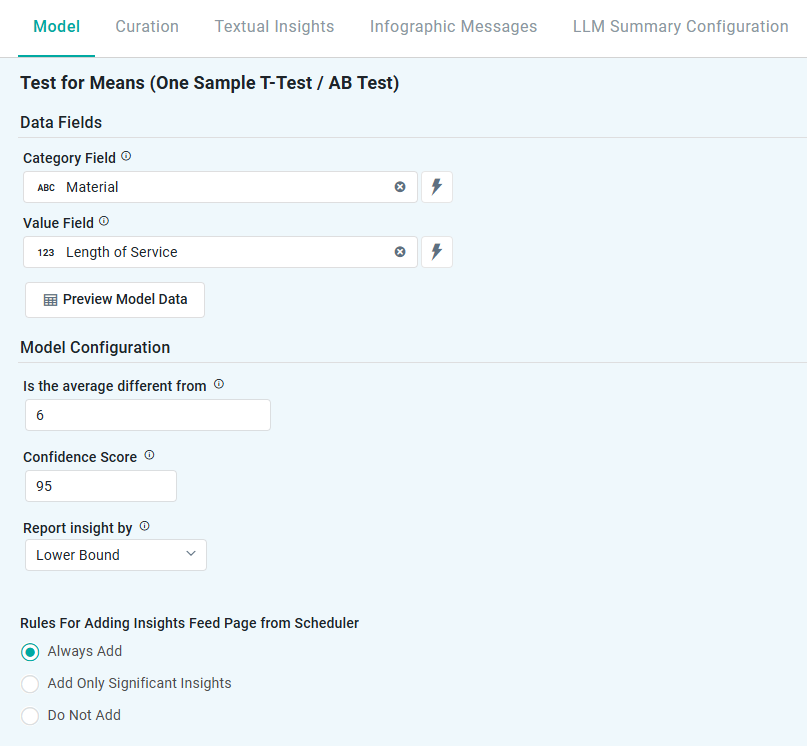The height and width of the screenshot is (746, 807).
Task: Click info icon beside 'Is the average different from'
Action: pos(219,385)
